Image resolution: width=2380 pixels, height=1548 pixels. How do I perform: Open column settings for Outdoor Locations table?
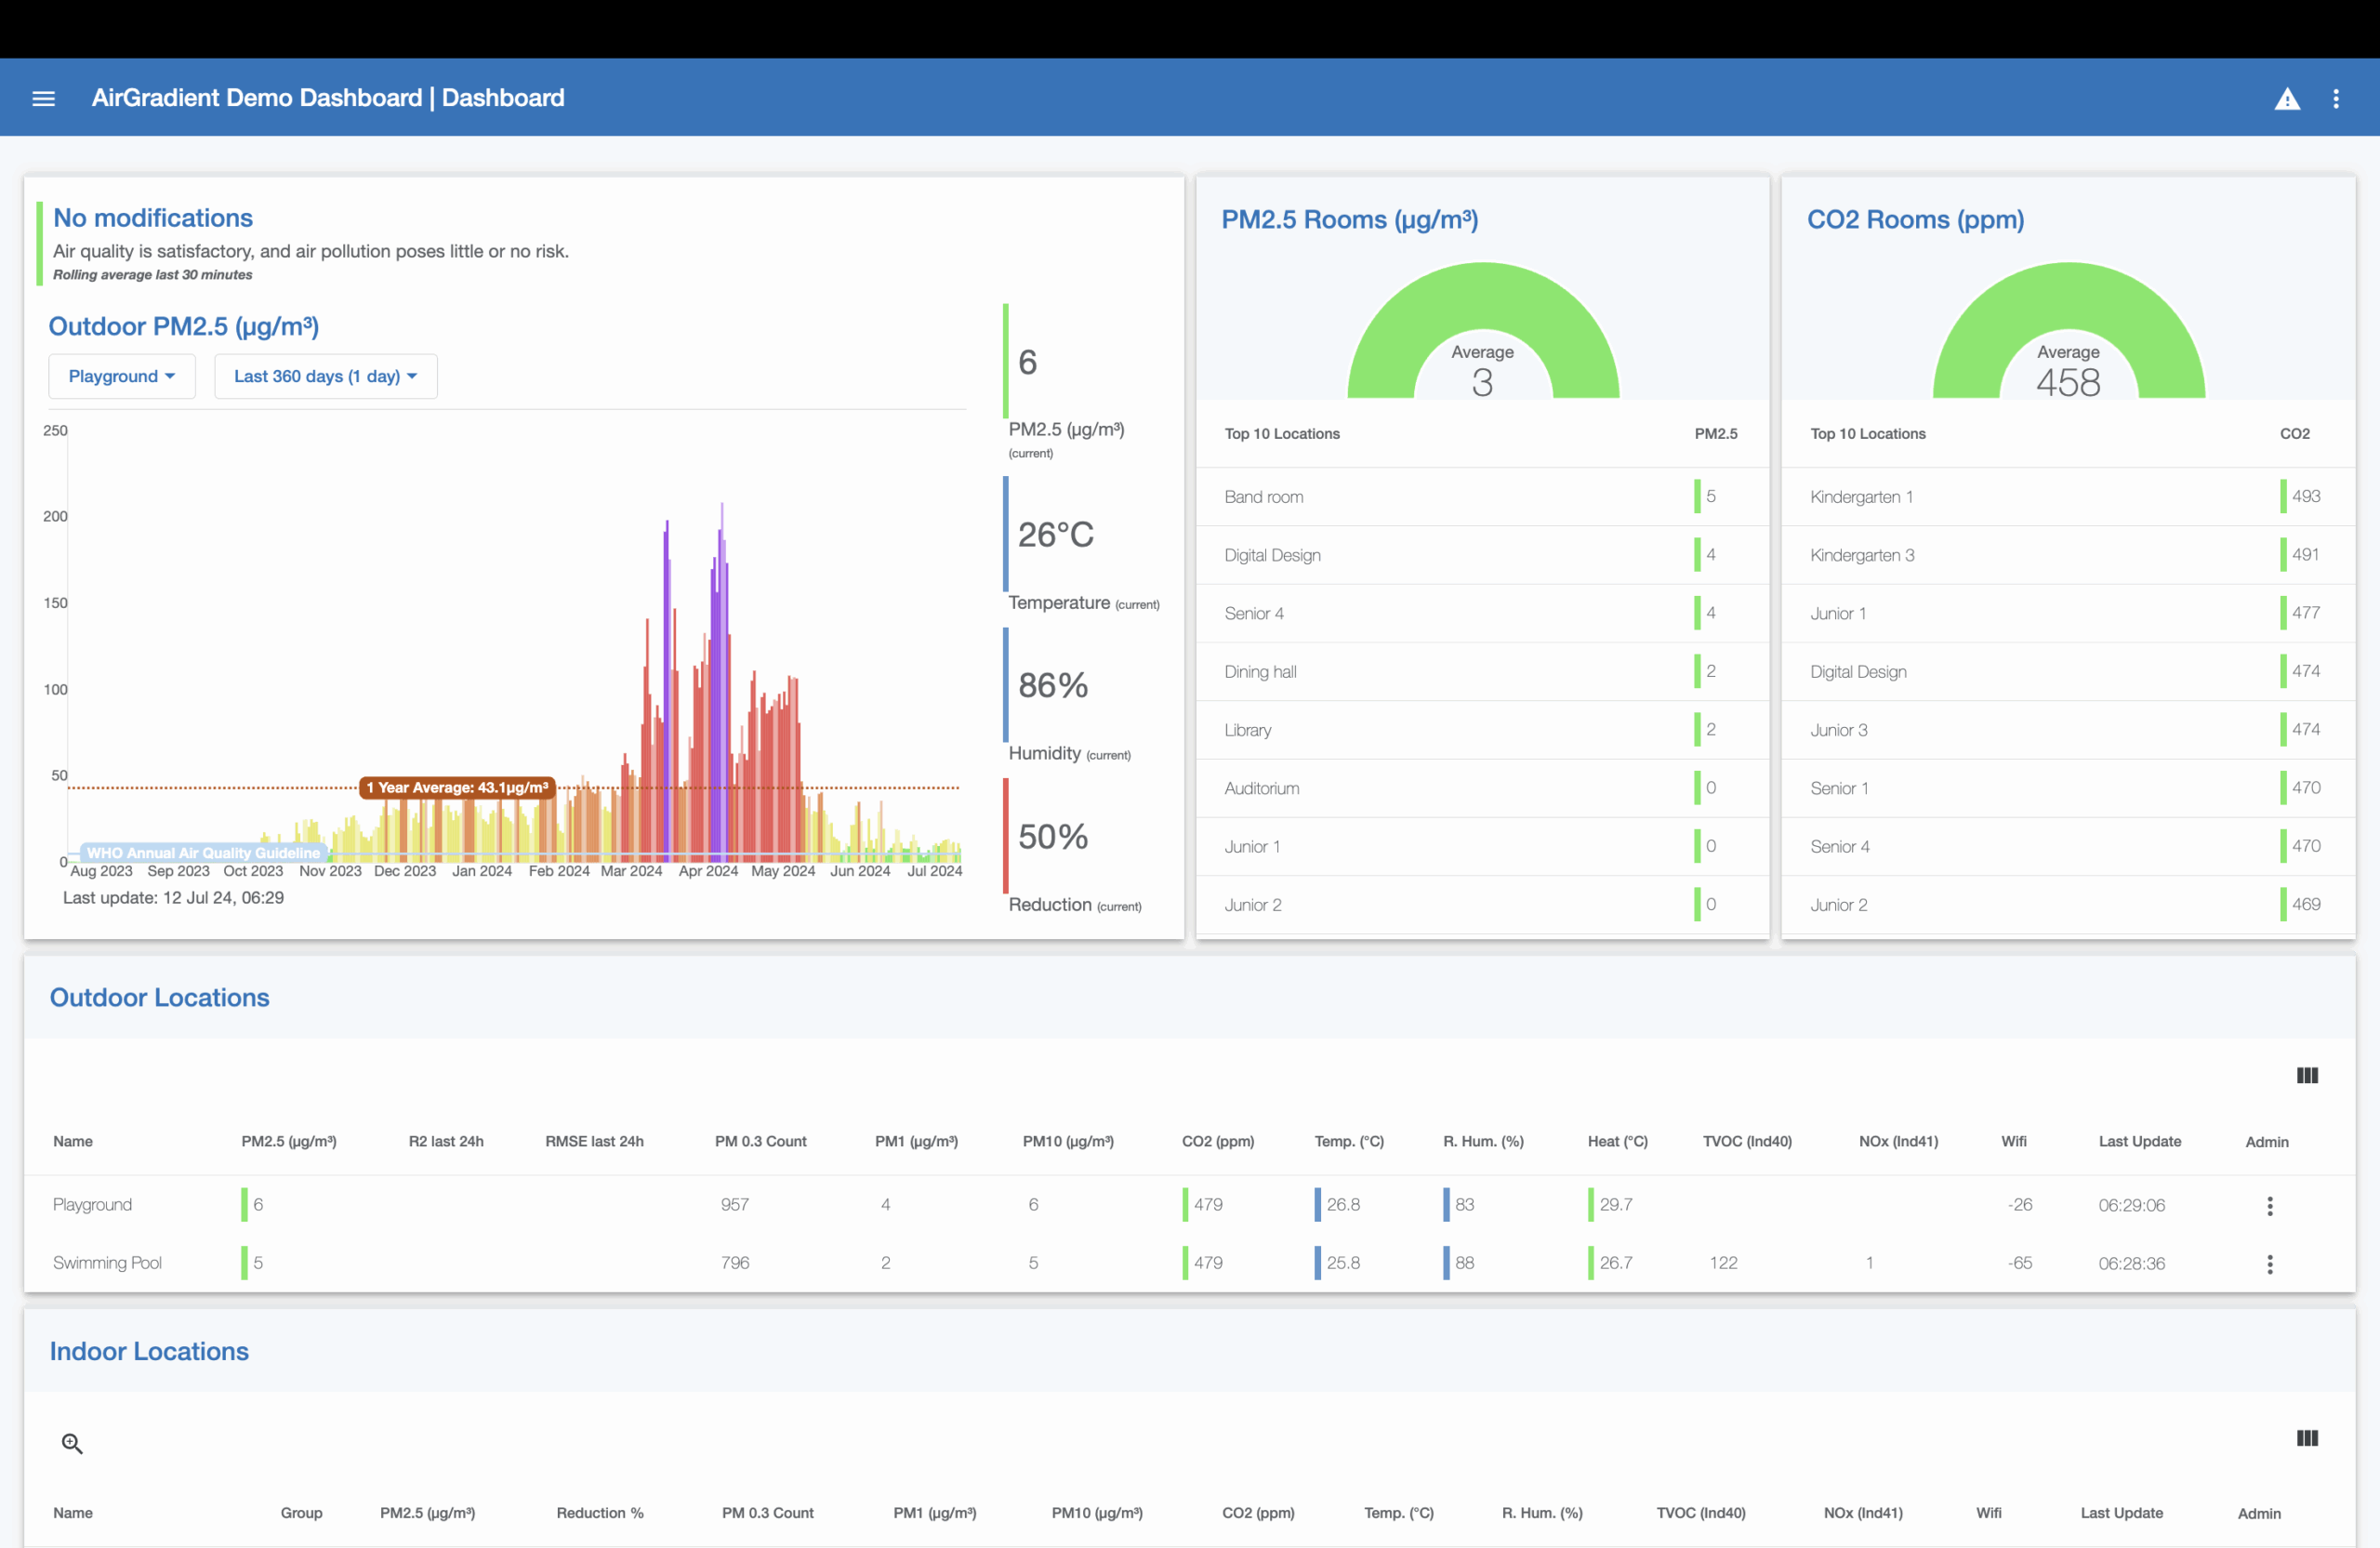(x=2308, y=1075)
